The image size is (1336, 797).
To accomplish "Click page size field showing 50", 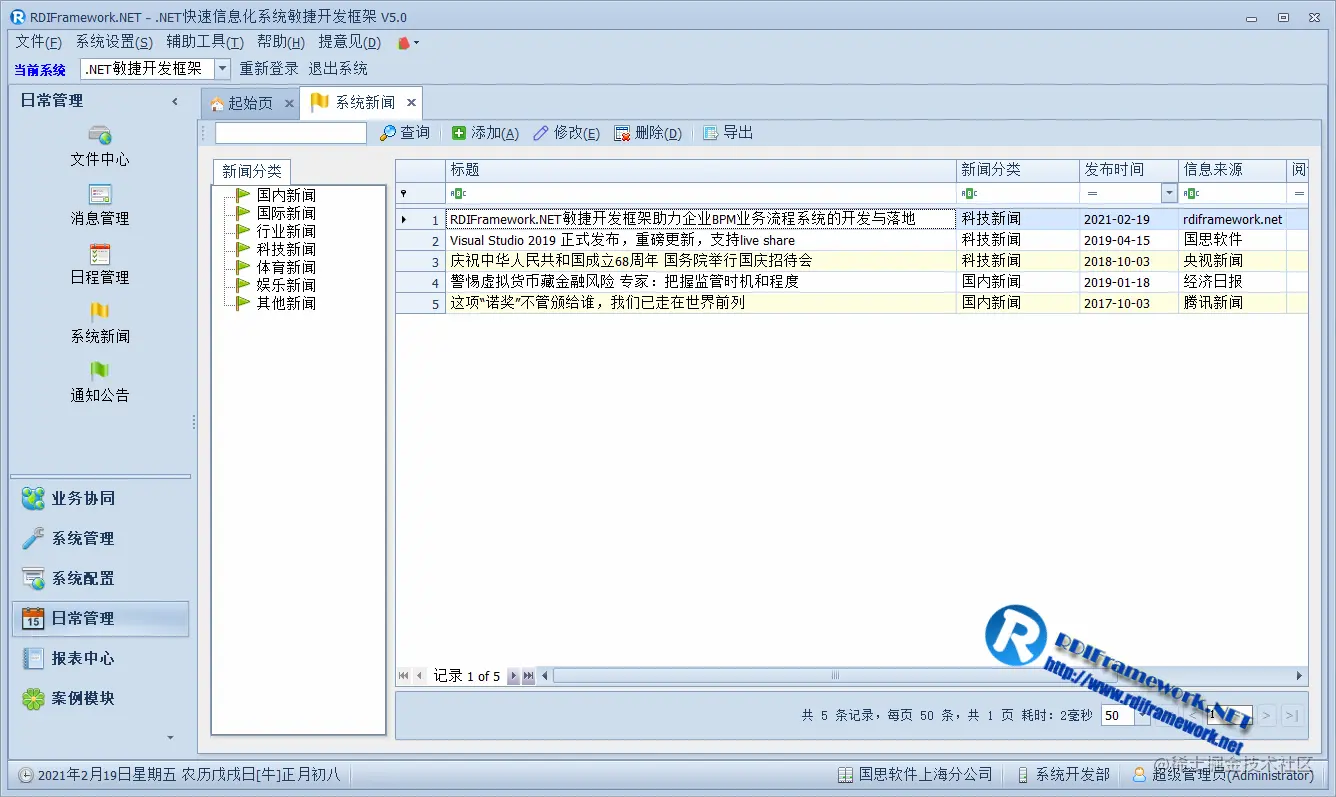I will tap(1118, 715).
